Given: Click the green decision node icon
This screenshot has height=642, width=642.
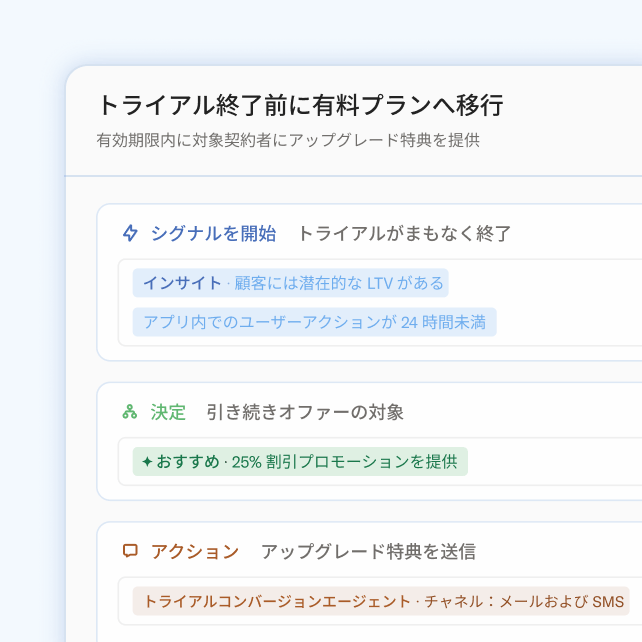Looking at the screenshot, I should (130, 412).
